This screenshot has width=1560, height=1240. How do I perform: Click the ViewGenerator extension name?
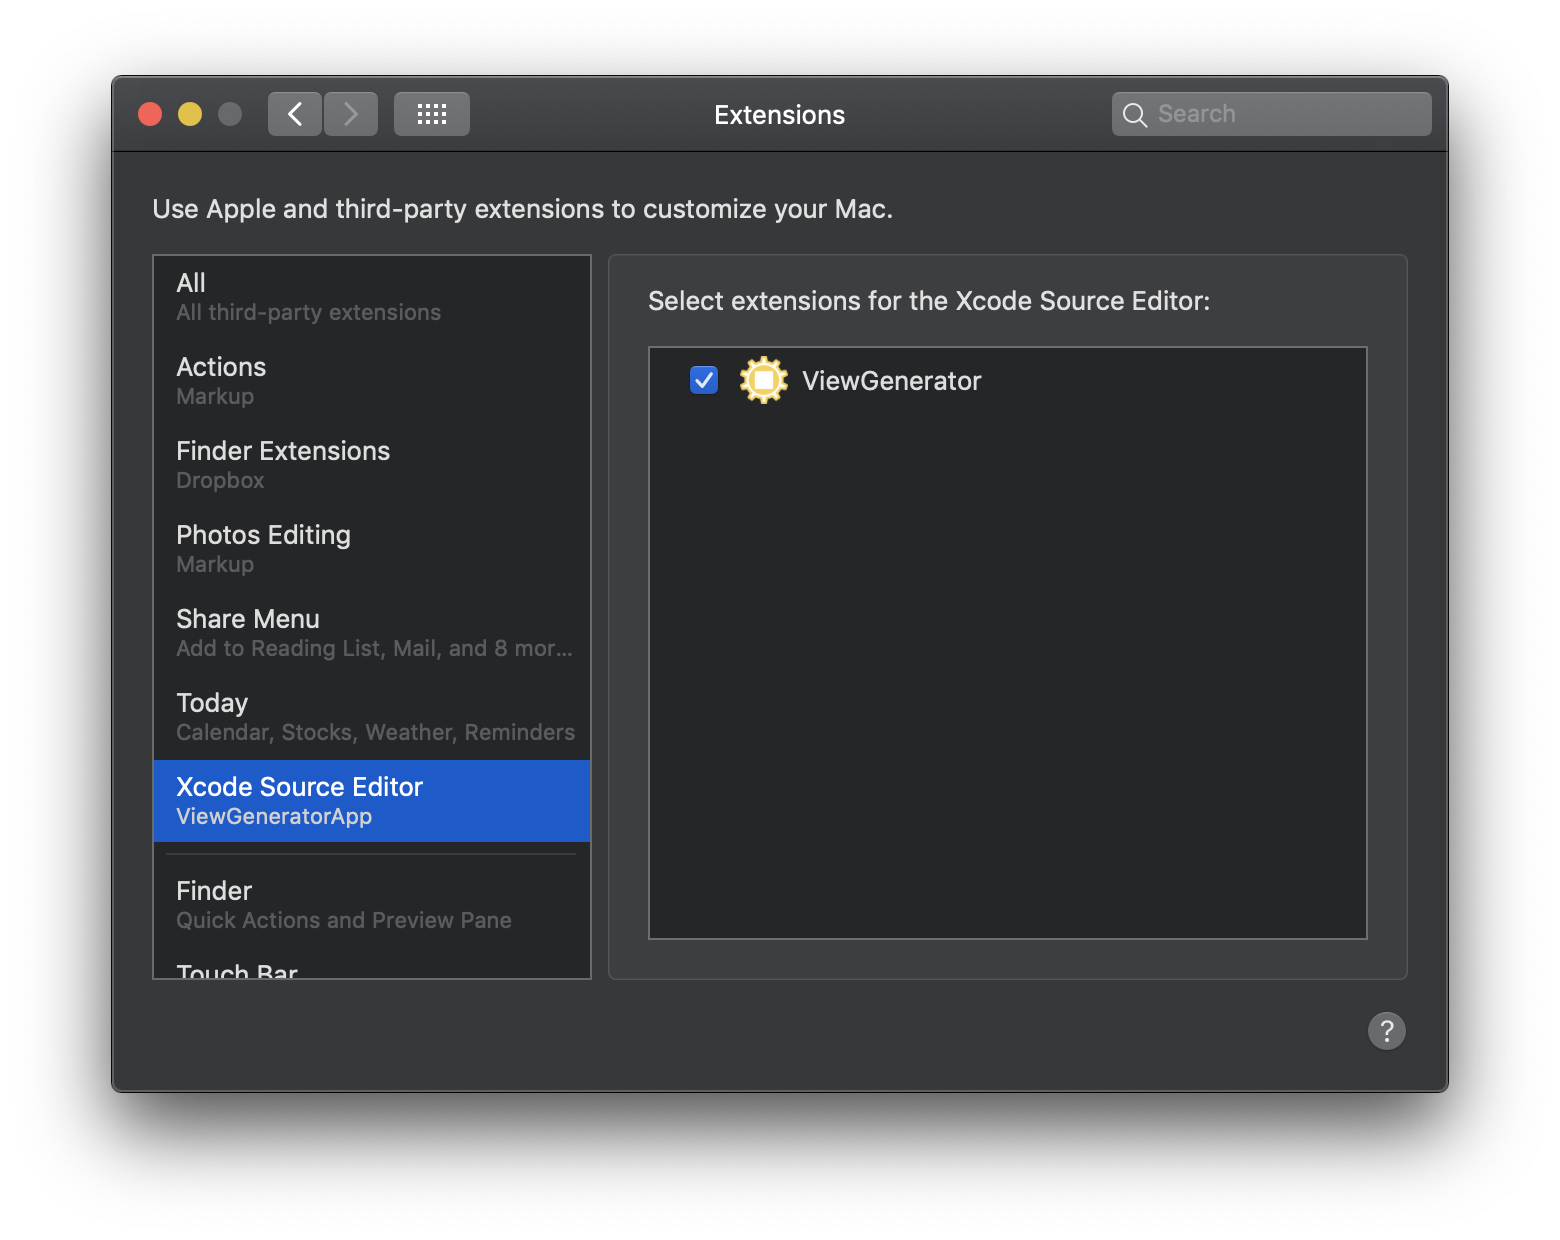point(892,381)
